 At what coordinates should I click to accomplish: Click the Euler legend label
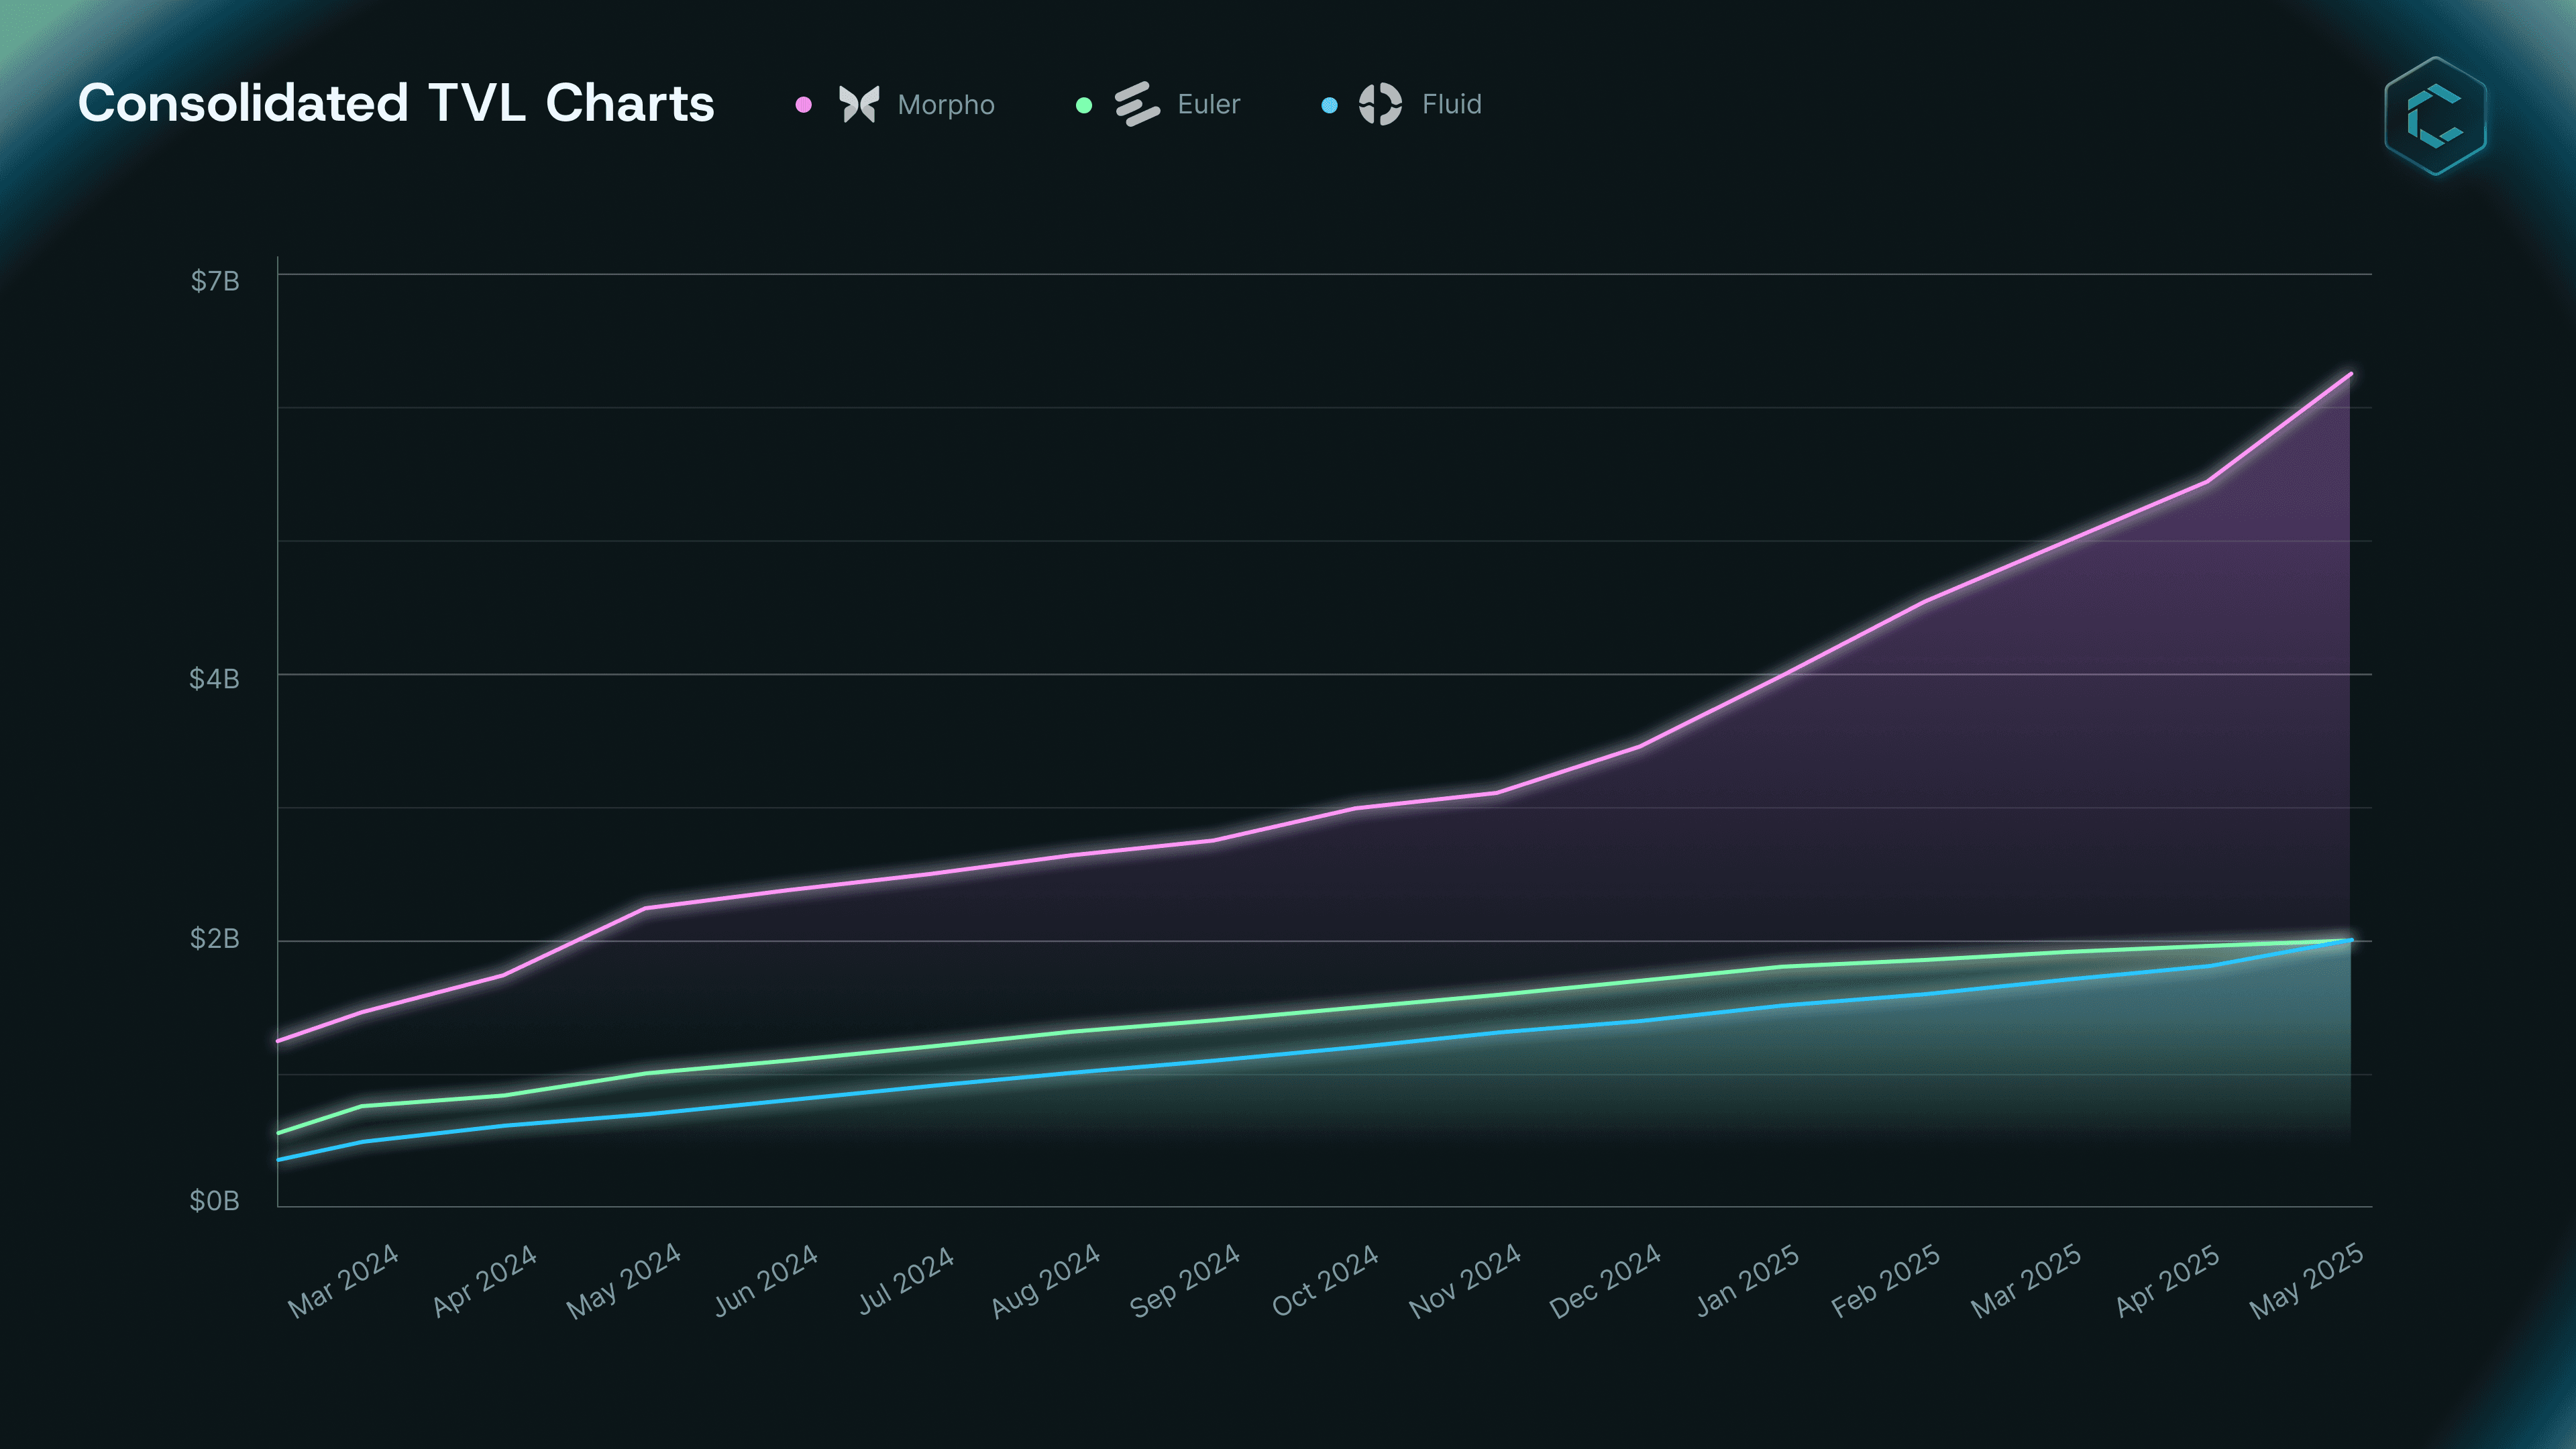1209,104
